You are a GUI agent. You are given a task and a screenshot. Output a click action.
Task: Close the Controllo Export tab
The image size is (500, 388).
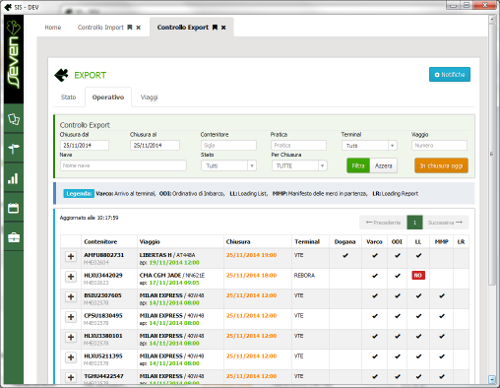pyautogui.click(x=223, y=27)
